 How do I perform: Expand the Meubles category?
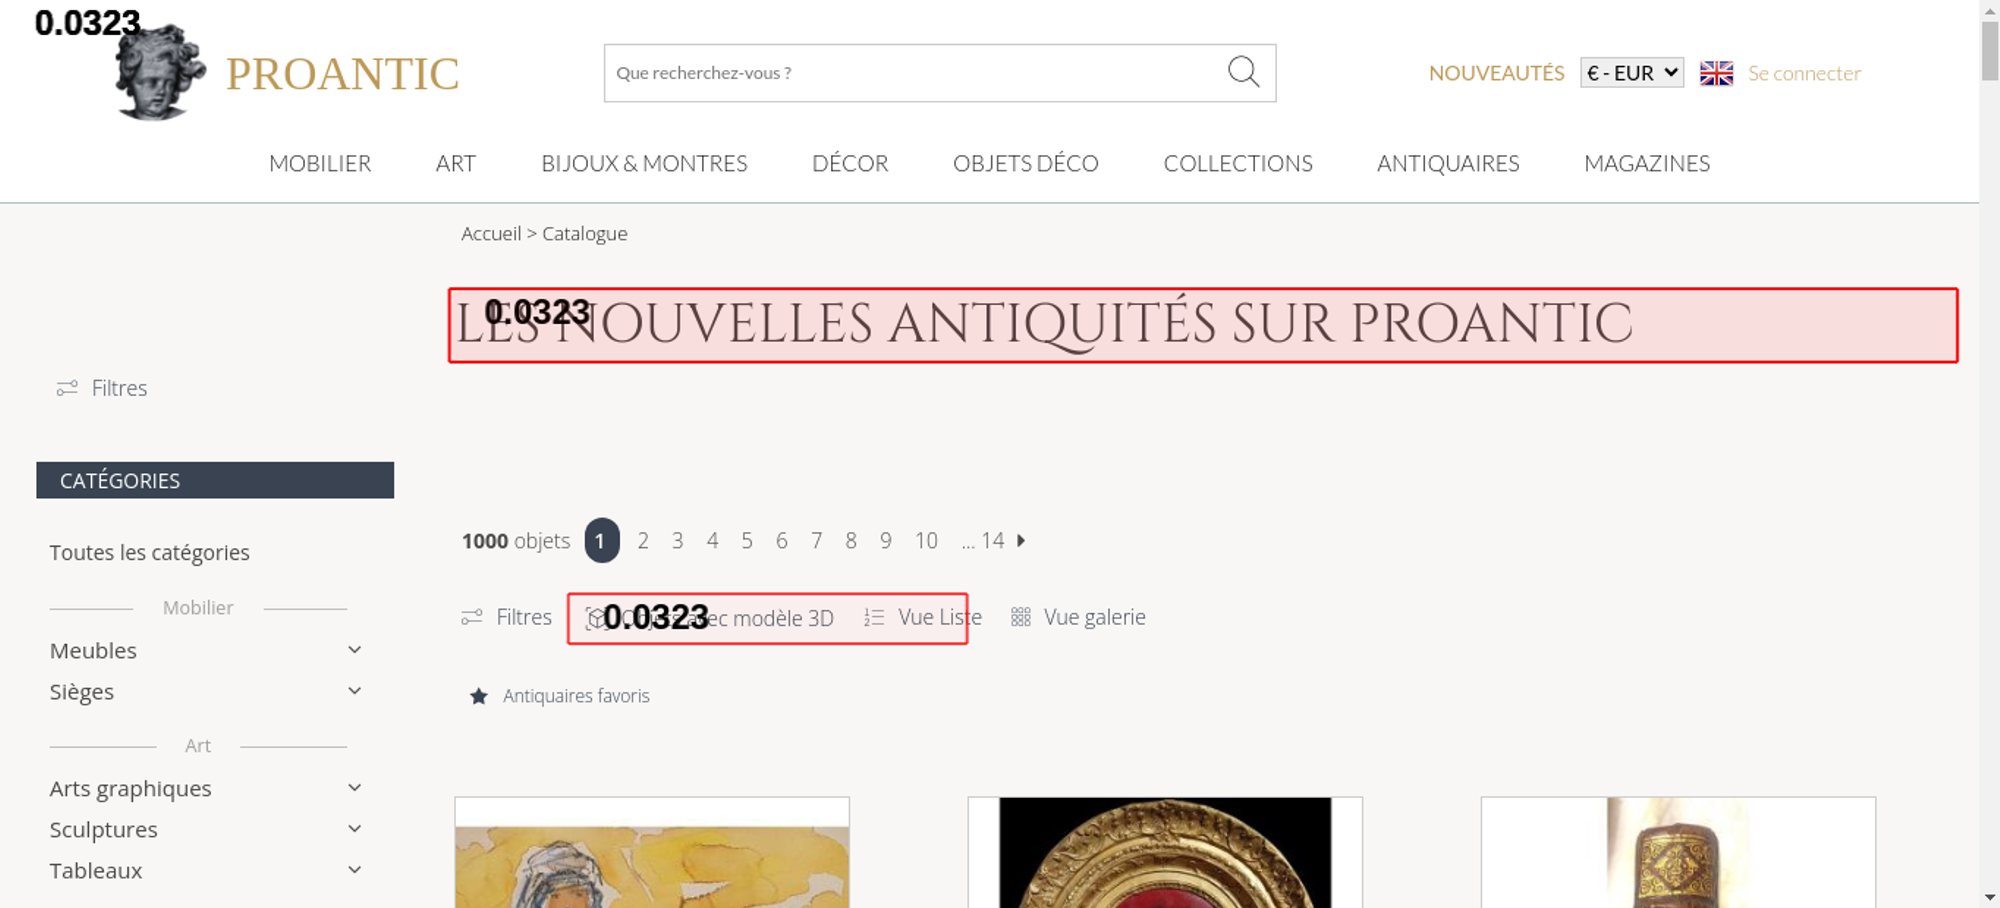[x=354, y=650]
